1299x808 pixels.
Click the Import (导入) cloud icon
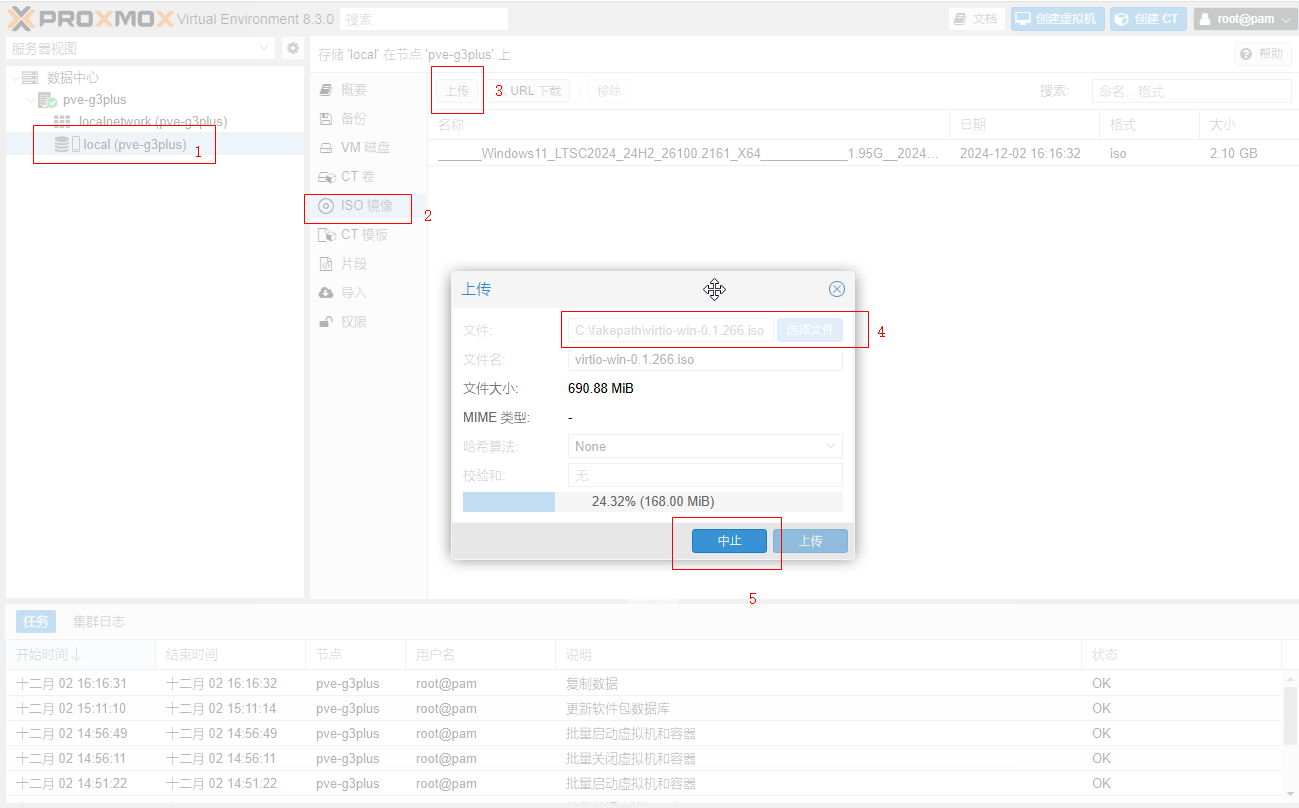point(325,293)
